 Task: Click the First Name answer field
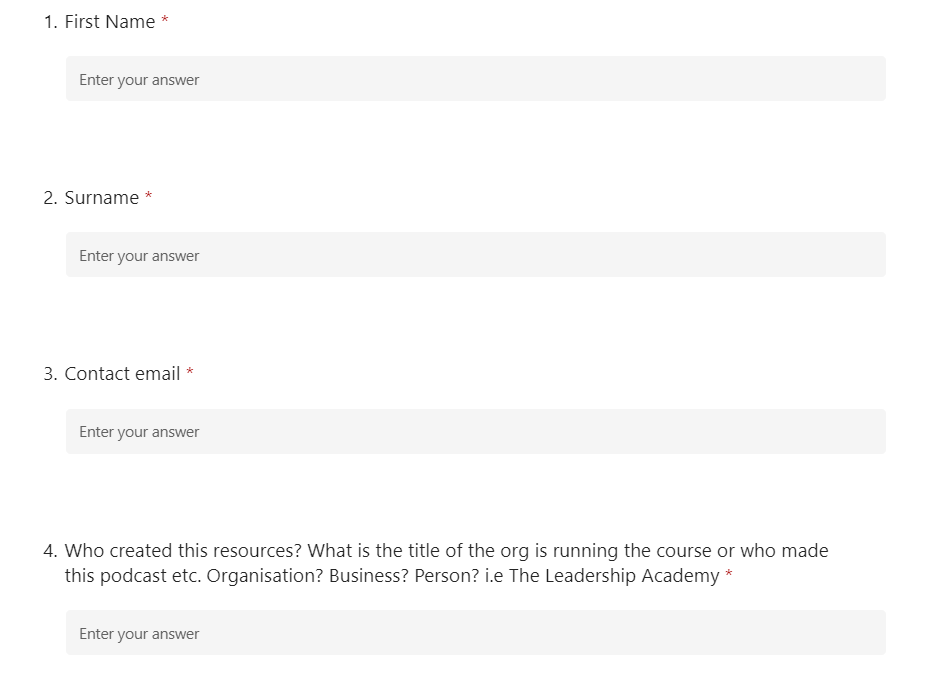[476, 79]
